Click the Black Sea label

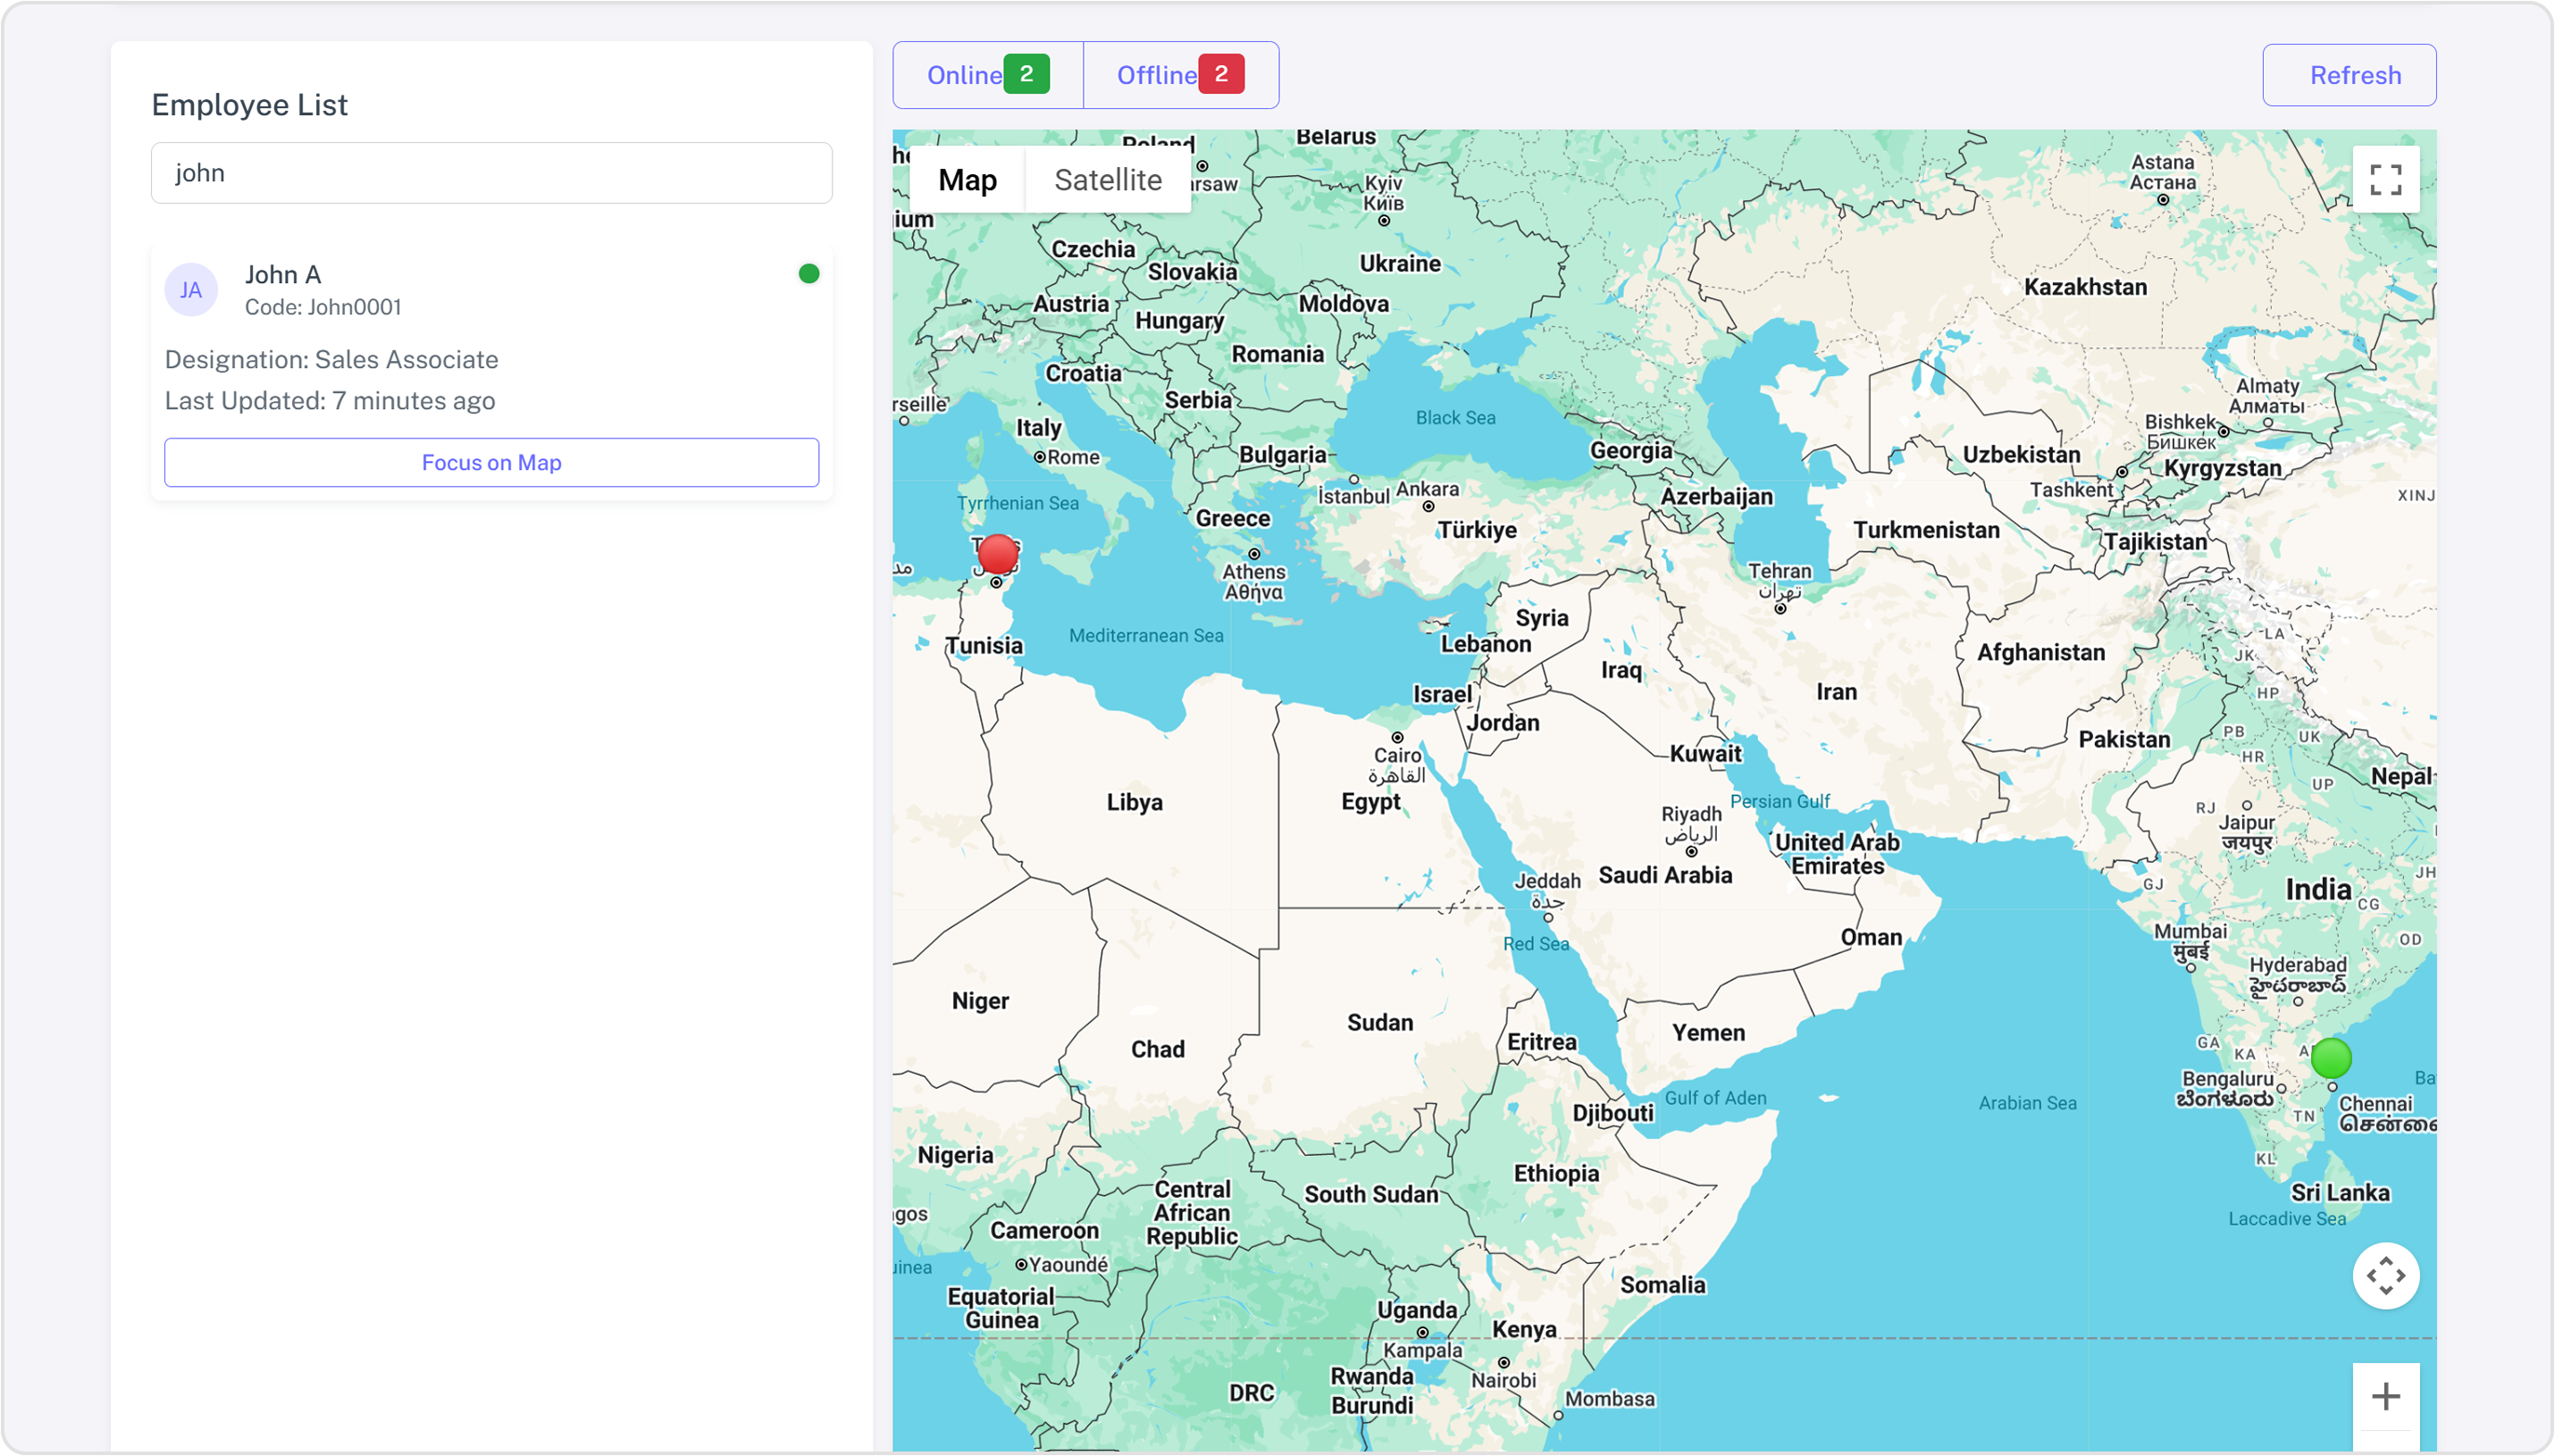1455,418
